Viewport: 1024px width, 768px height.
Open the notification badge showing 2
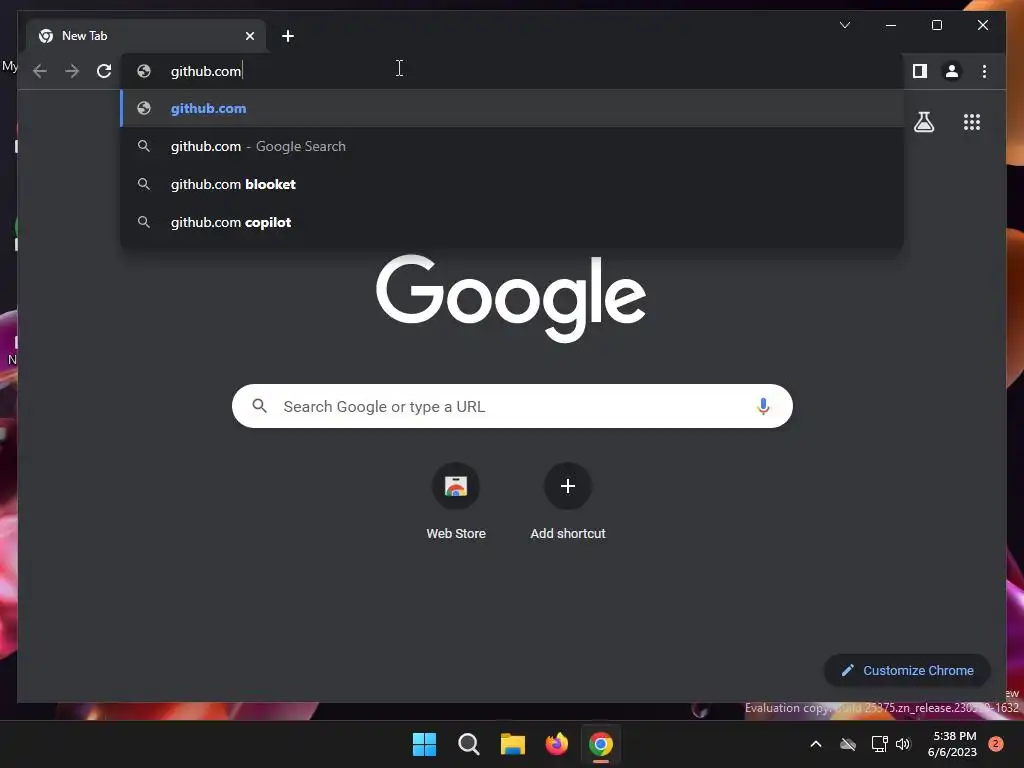pyautogui.click(x=996, y=744)
